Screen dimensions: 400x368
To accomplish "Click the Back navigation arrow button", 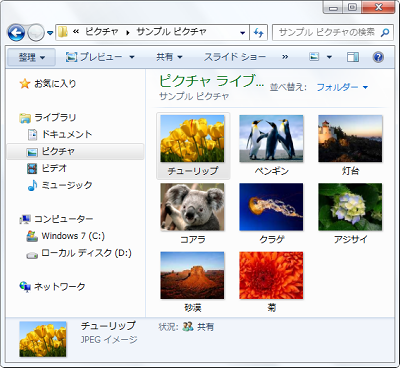I will pos(16,33).
